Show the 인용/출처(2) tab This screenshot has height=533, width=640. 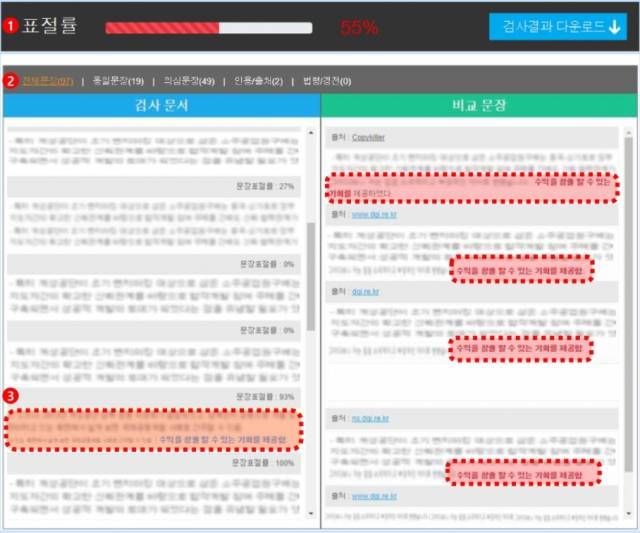[x=258, y=81]
